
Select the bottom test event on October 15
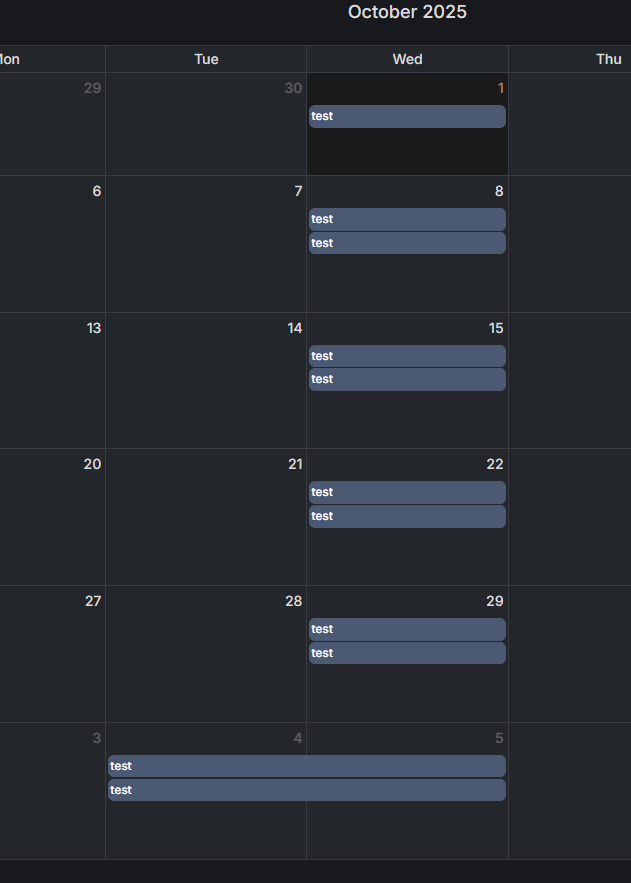[x=407, y=380]
